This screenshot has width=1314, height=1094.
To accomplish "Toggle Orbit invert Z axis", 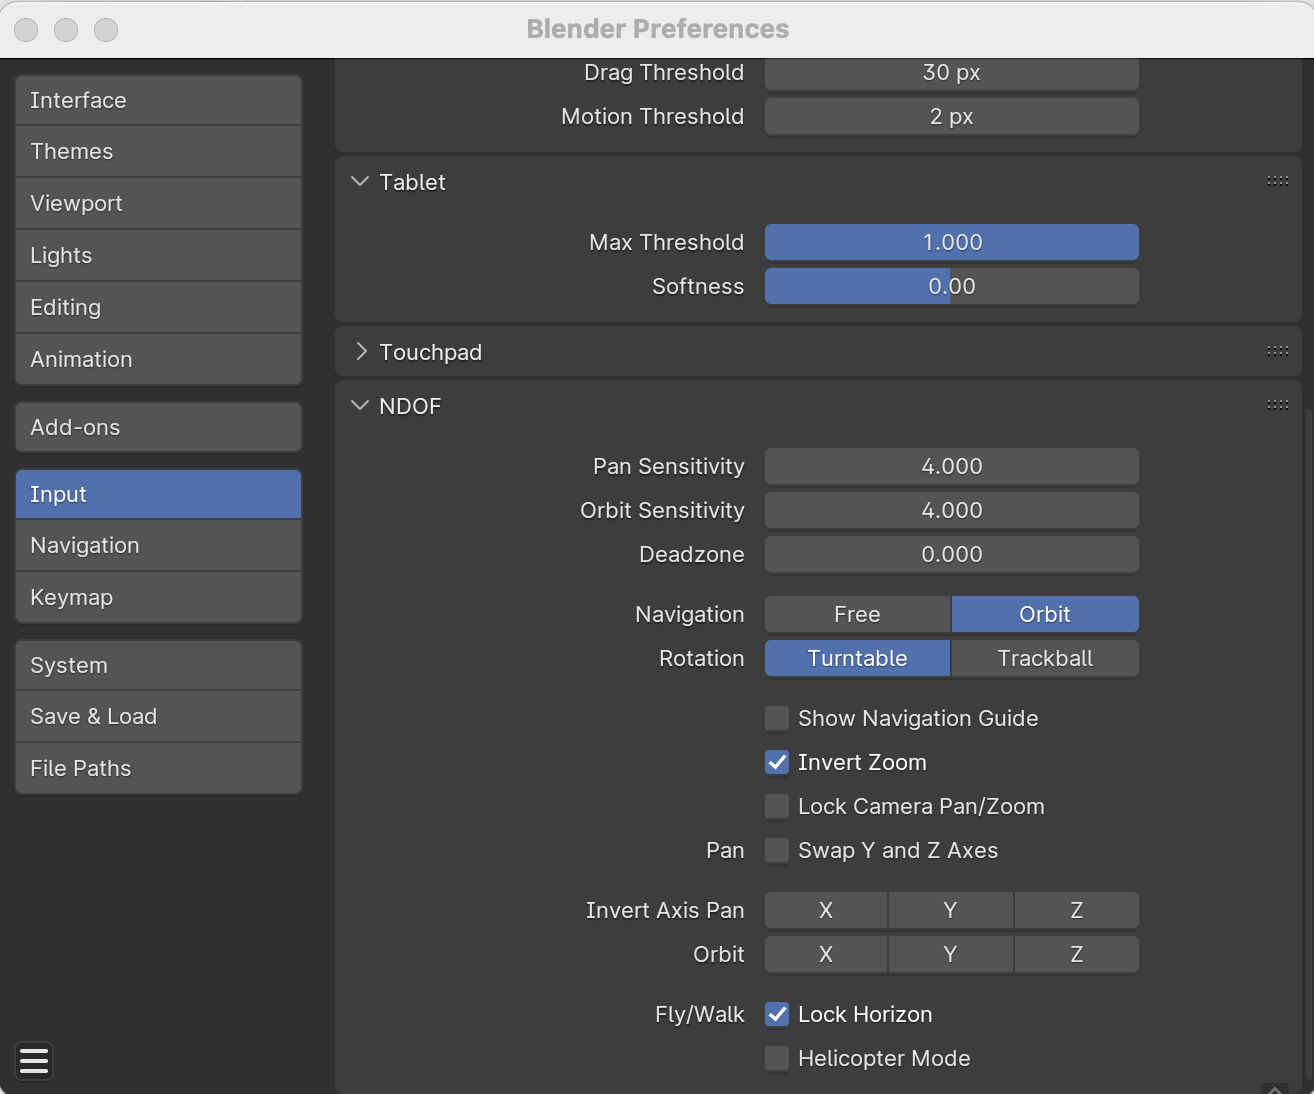I will [1077, 954].
